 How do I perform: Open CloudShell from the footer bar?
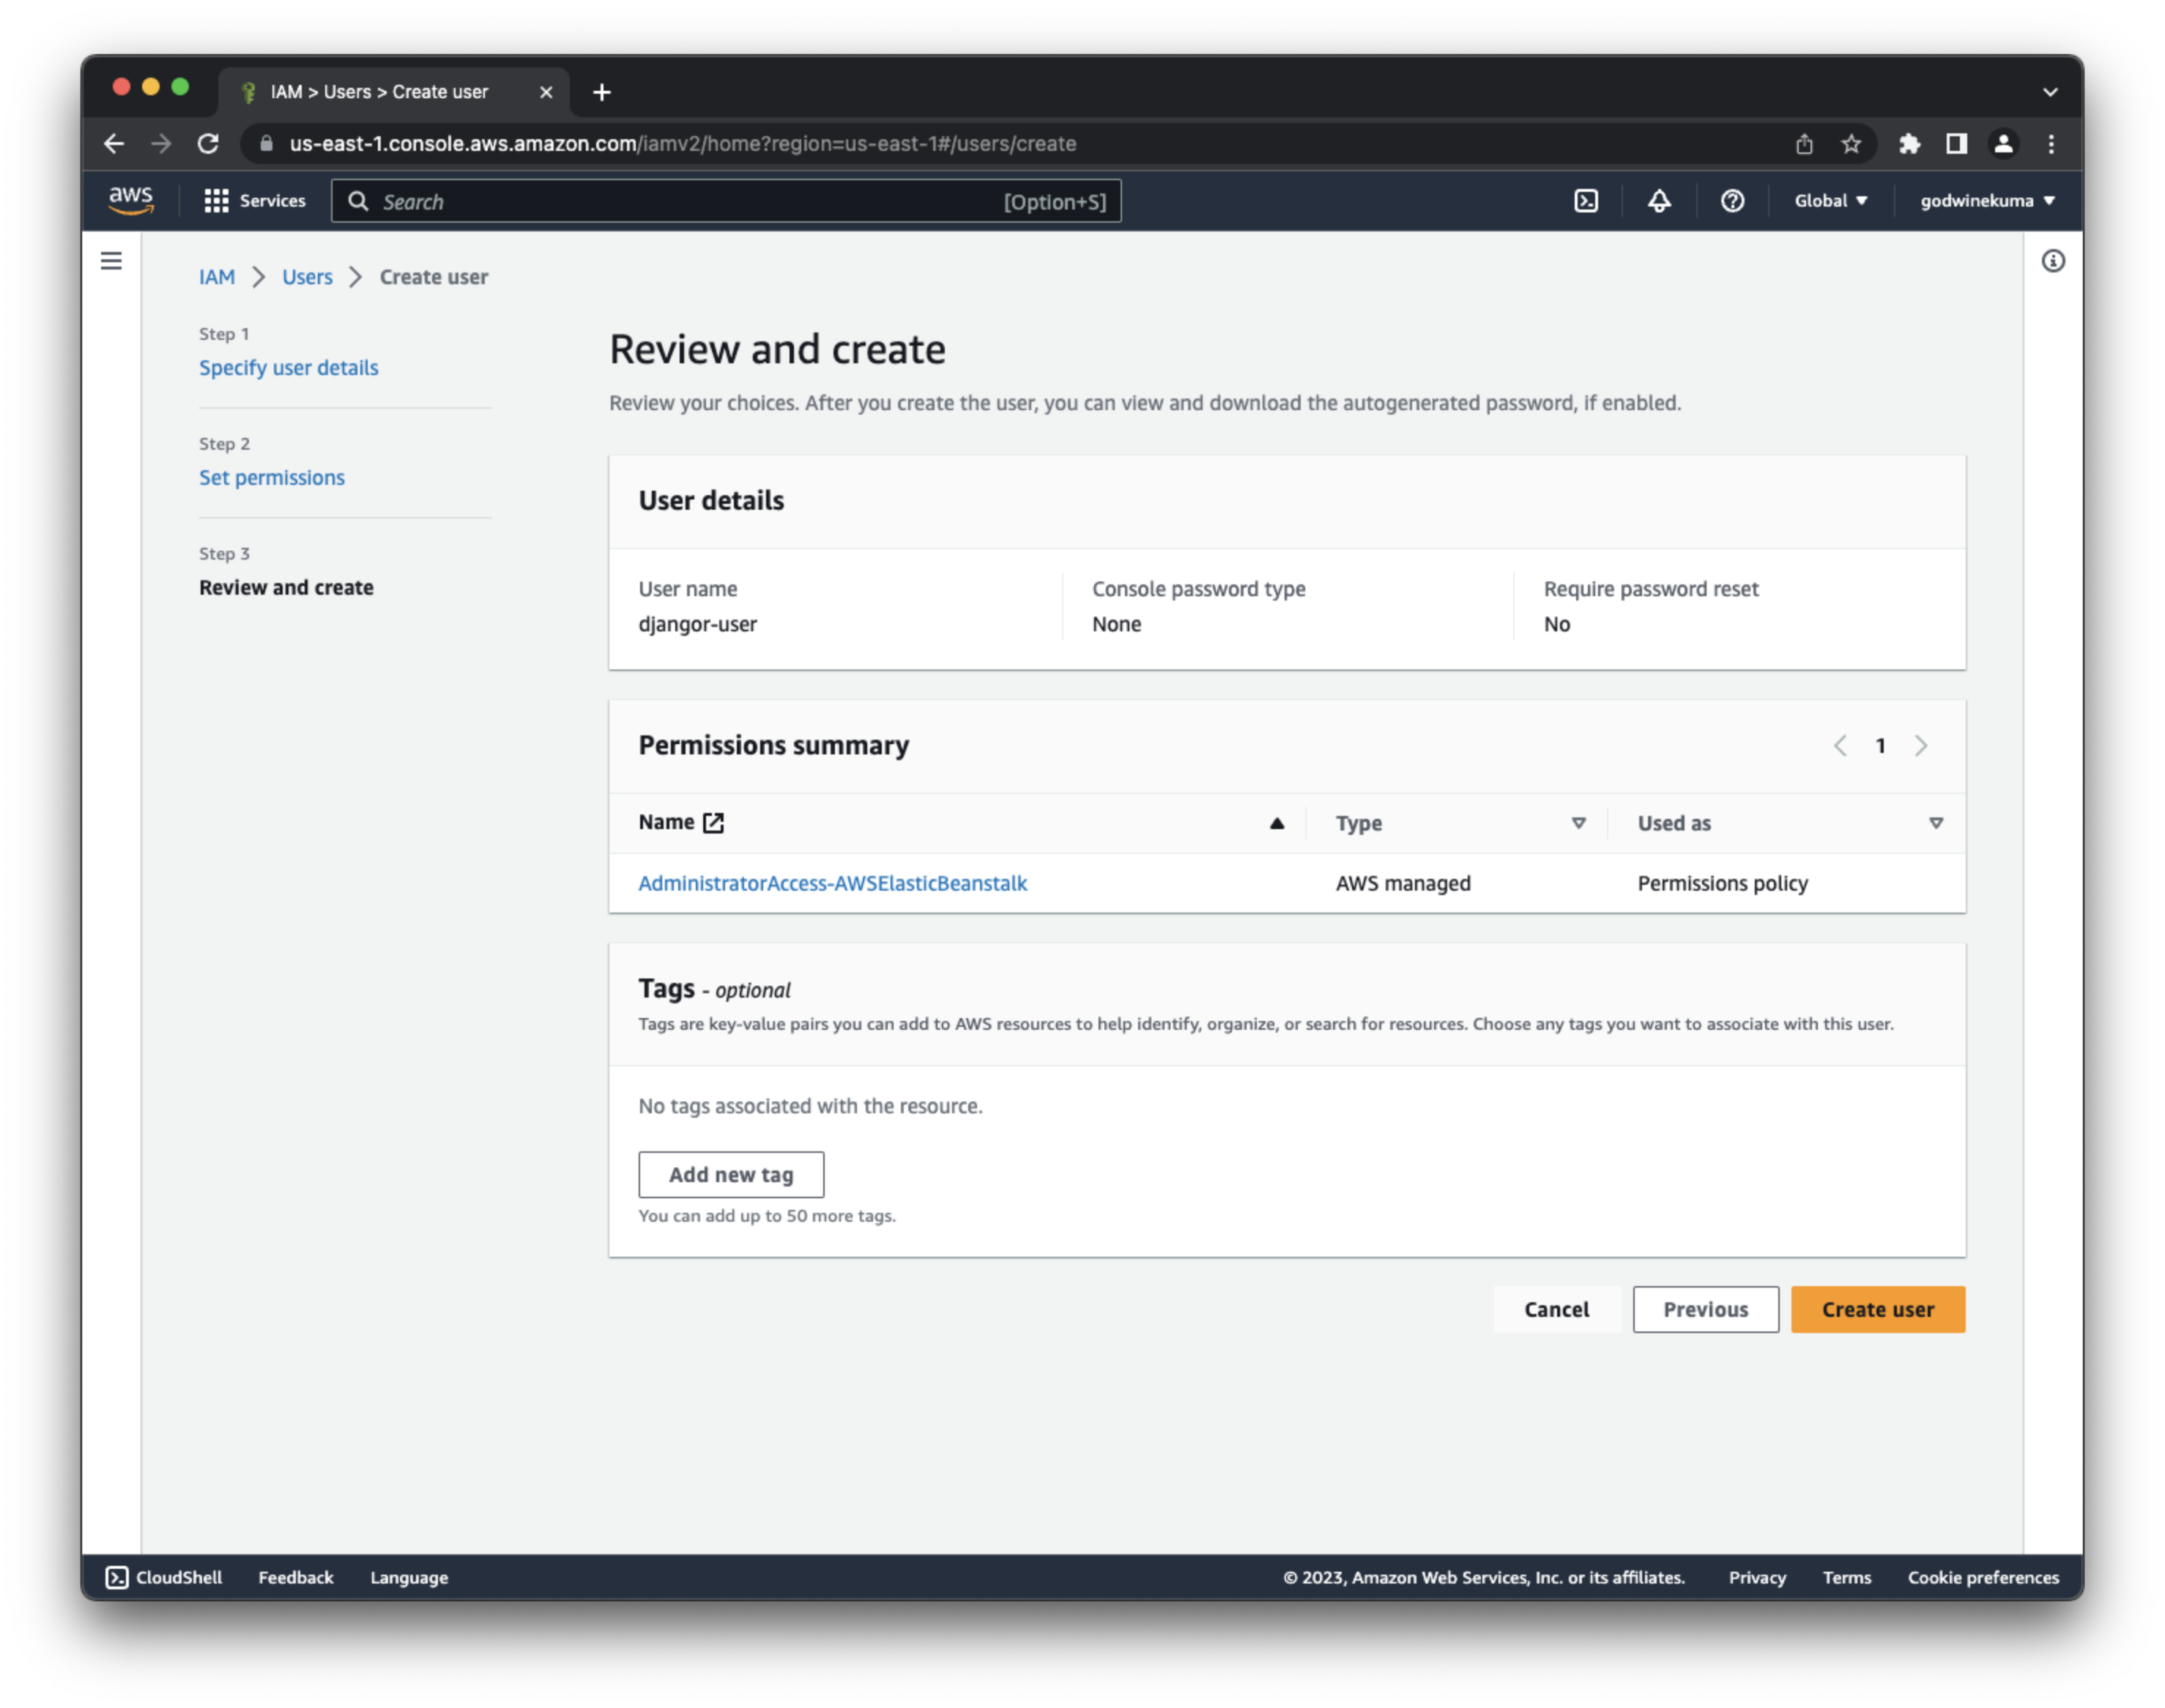pyautogui.click(x=165, y=1577)
